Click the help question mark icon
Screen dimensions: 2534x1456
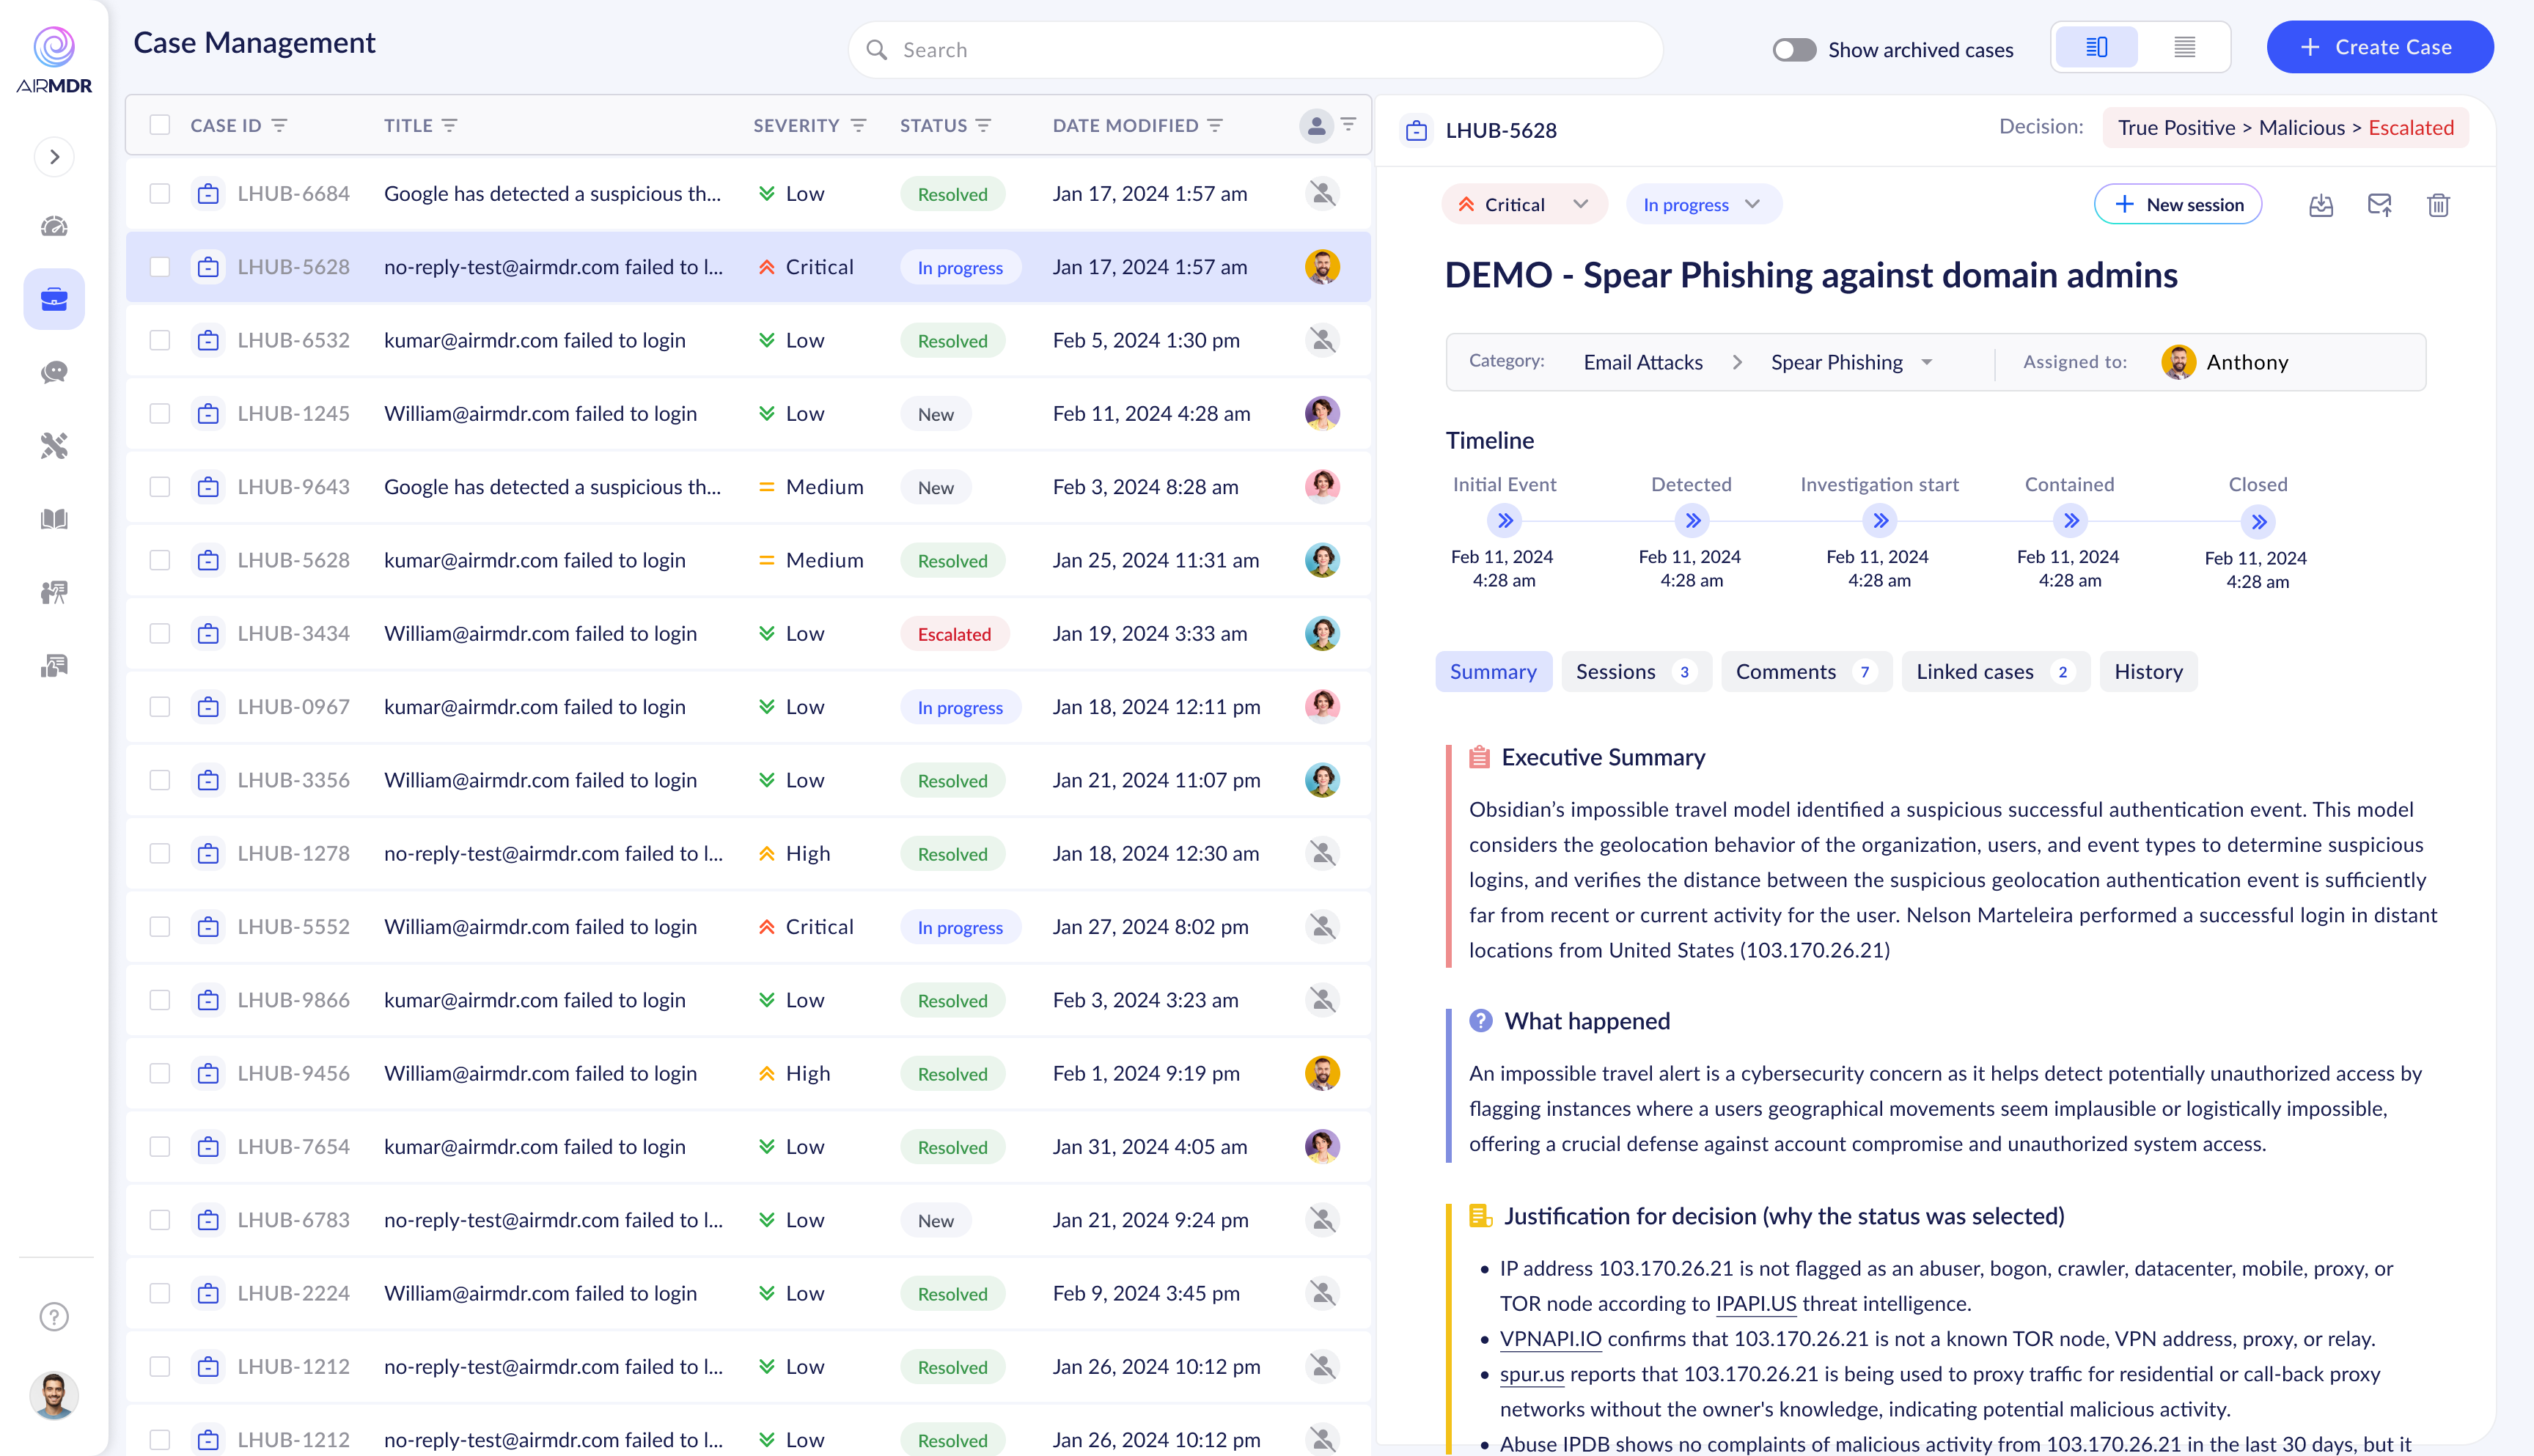coord(54,1316)
